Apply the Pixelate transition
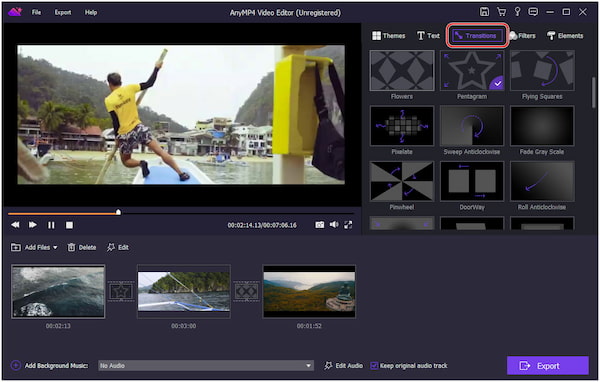Image resolution: width=600 pixels, height=382 pixels. [x=402, y=126]
